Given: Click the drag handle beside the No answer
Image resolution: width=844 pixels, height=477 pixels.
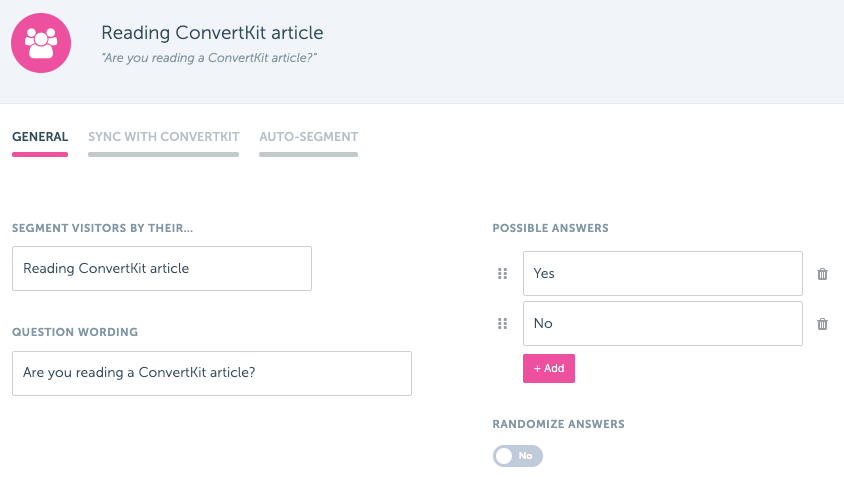Looking at the screenshot, I should (x=503, y=324).
